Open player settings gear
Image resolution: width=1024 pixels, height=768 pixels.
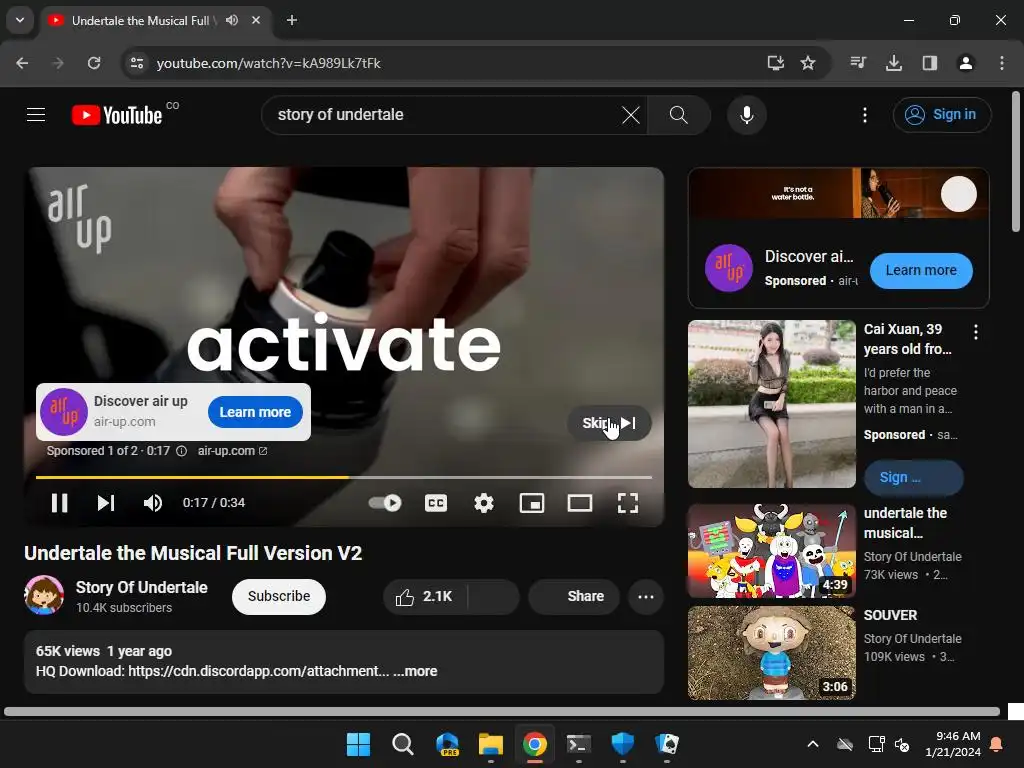pyautogui.click(x=484, y=503)
